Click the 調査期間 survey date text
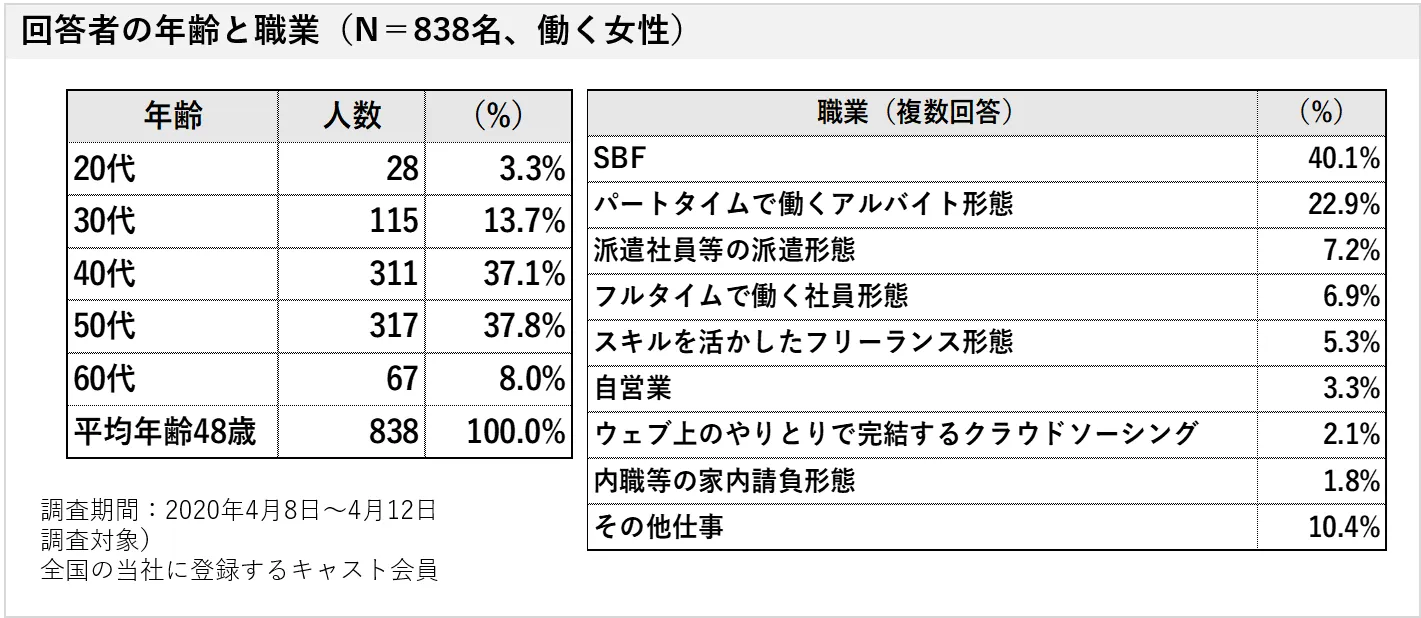Image resolution: width=1421 pixels, height=618 pixels. 239,510
